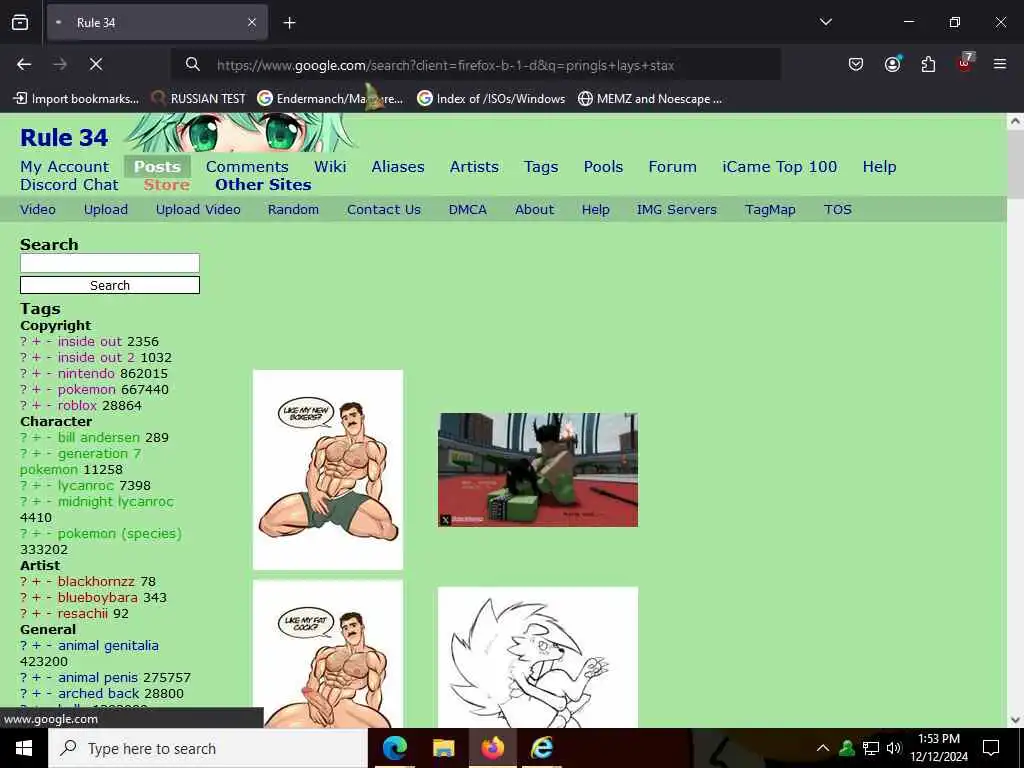Open the Extensions puzzle icon
This screenshot has width=1024, height=768.
pyautogui.click(x=928, y=64)
